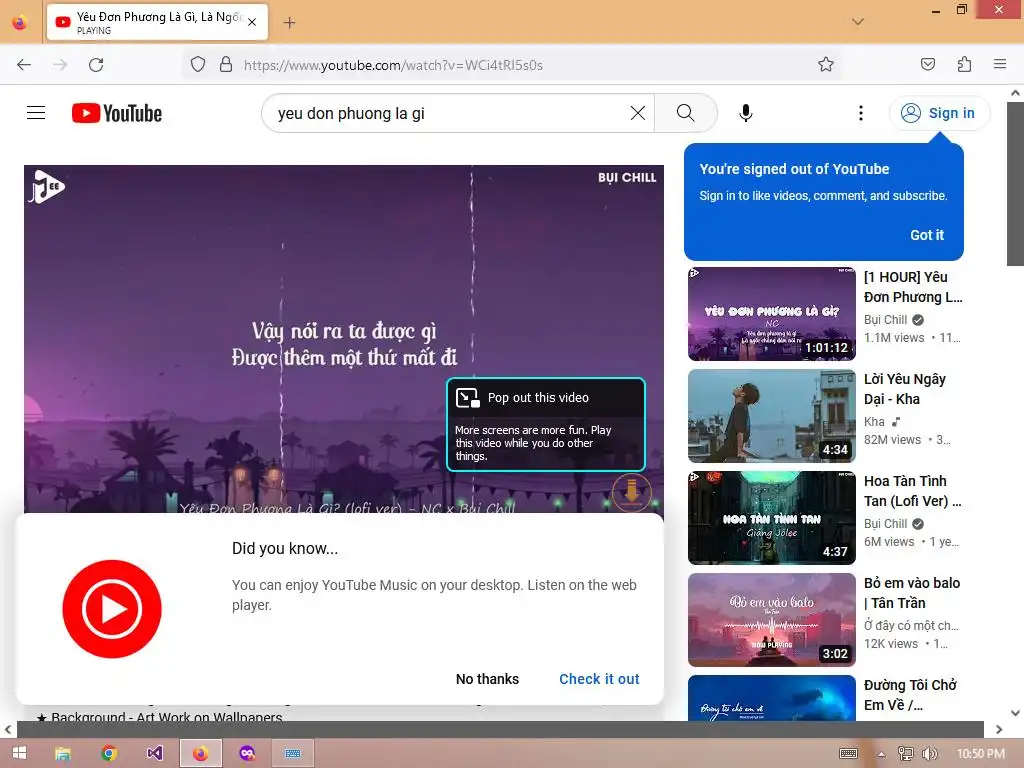Image resolution: width=1024 pixels, height=768 pixels.
Task: Open Firefox application menu
Action: tap(1000, 65)
